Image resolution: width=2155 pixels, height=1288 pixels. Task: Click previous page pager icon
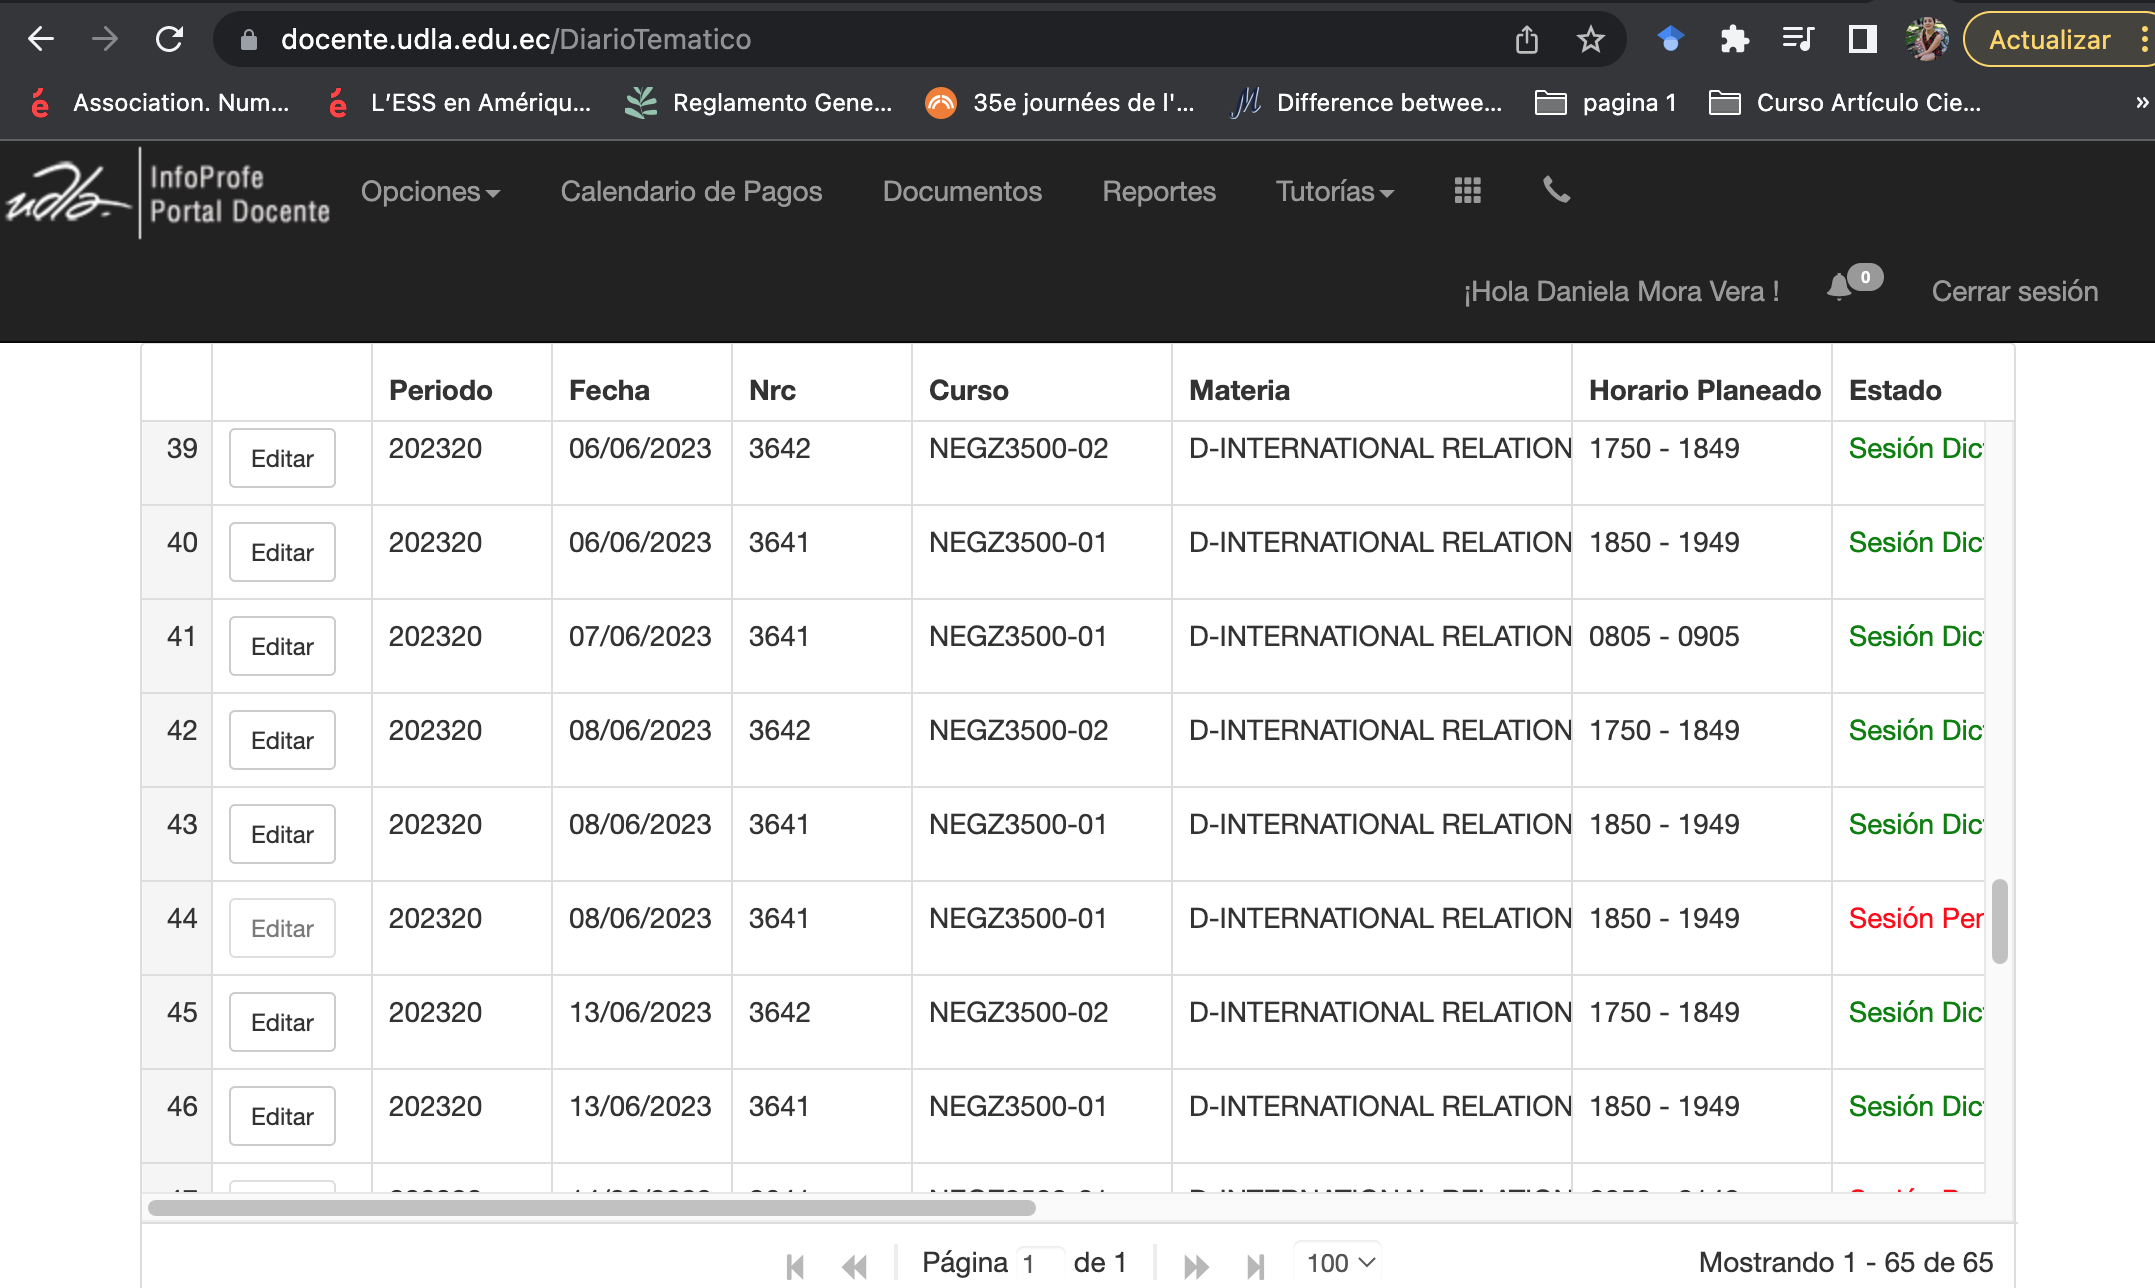(x=855, y=1265)
